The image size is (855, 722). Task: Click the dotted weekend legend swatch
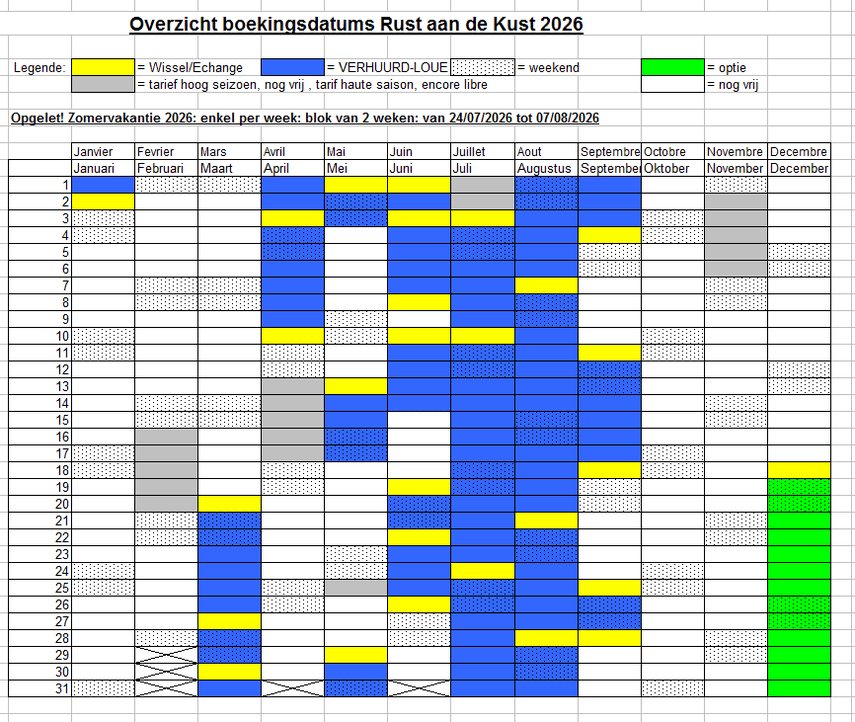(483, 67)
